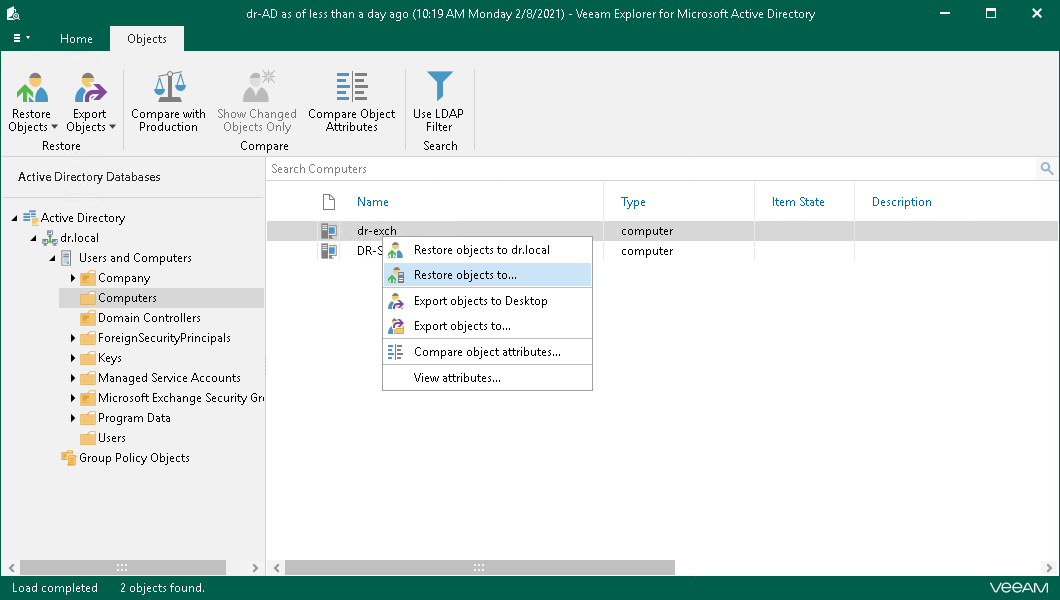This screenshot has width=1060, height=600.
Task: Click Export objects to Desktop icon in menu
Action: [395, 301]
